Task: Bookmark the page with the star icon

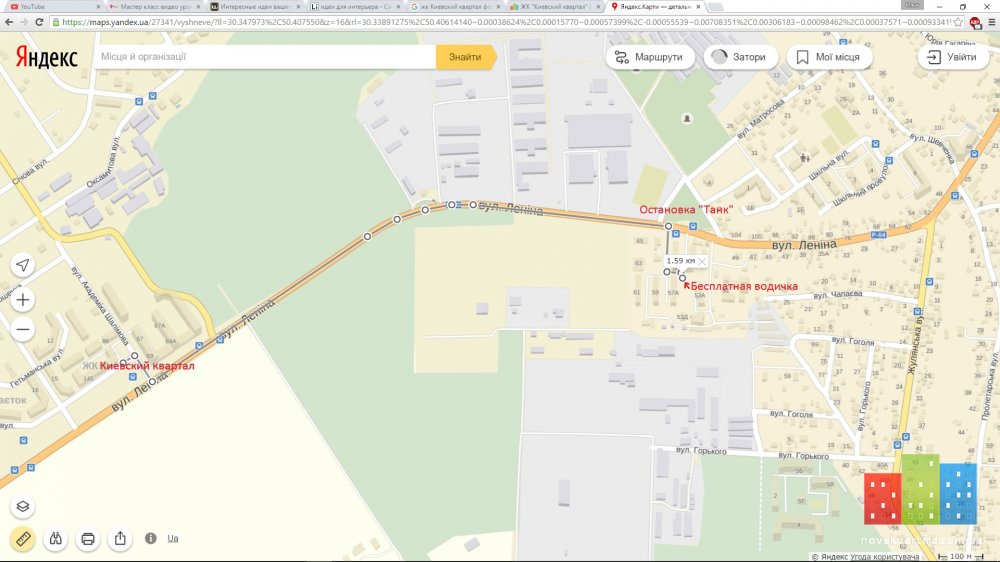Action: pyautogui.click(x=958, y=22)
